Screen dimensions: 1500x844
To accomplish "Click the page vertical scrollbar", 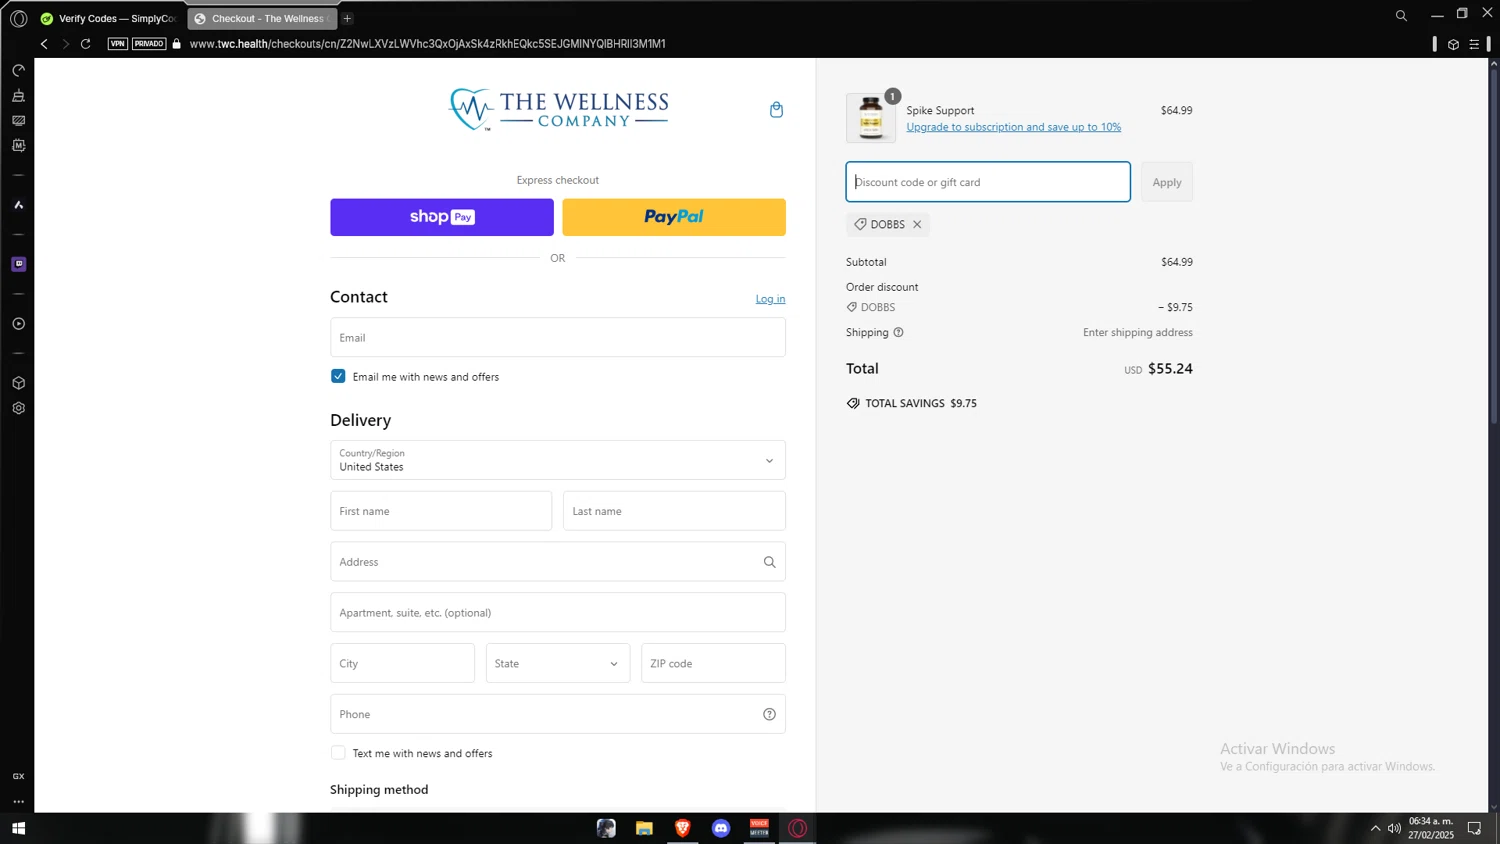I will (x=1494, y=246).
